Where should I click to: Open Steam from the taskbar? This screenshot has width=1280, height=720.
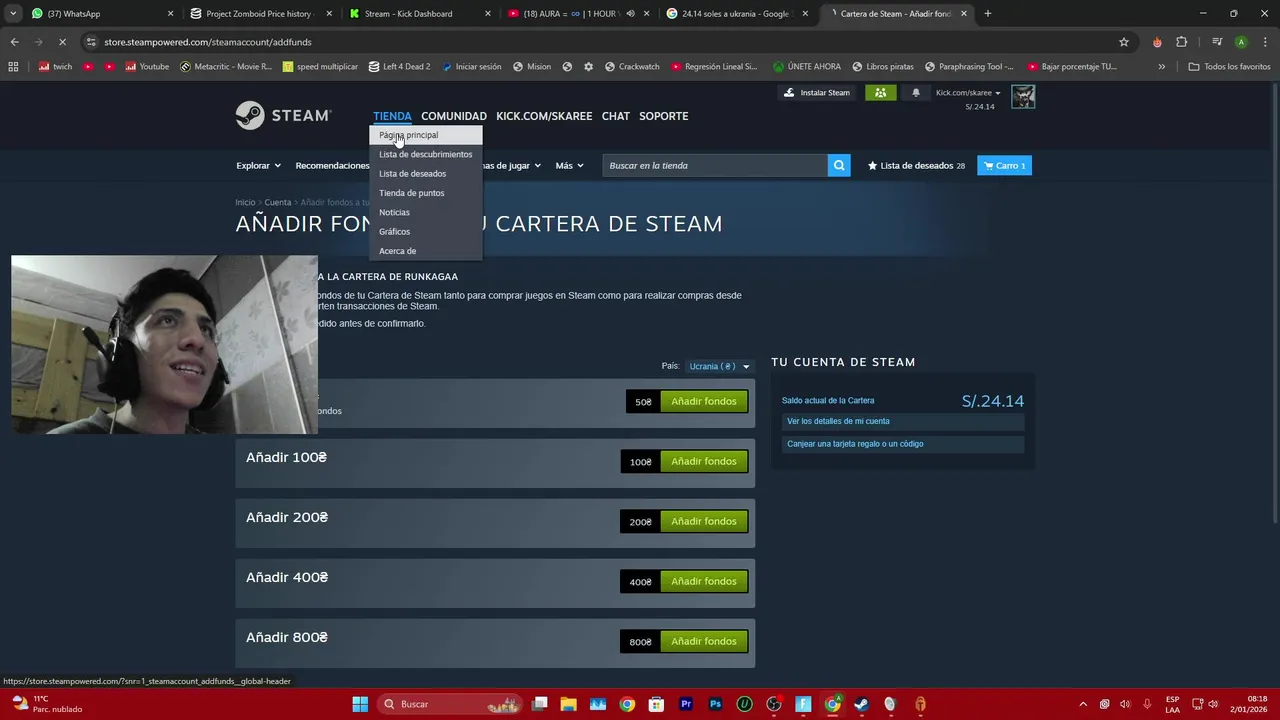[861, 704]
